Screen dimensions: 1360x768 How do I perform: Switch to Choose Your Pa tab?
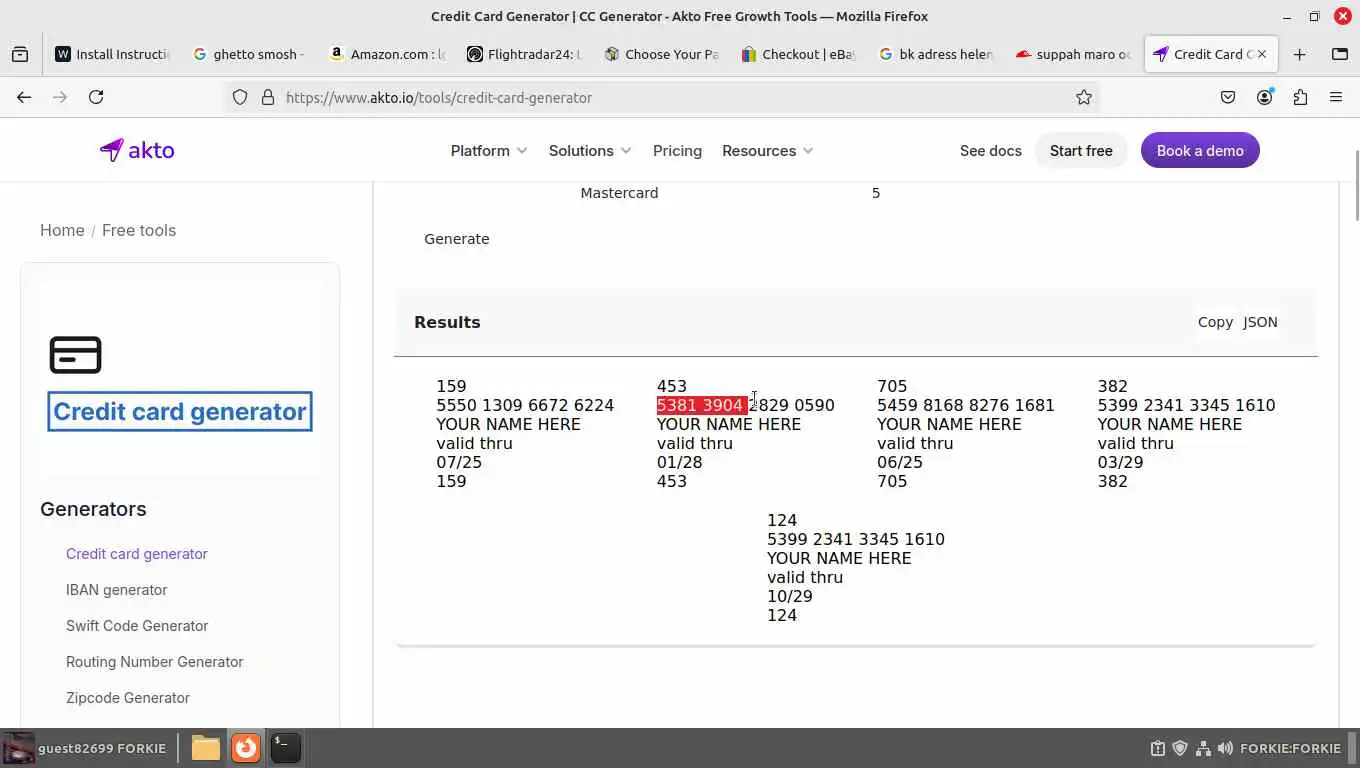click(661, 54)
